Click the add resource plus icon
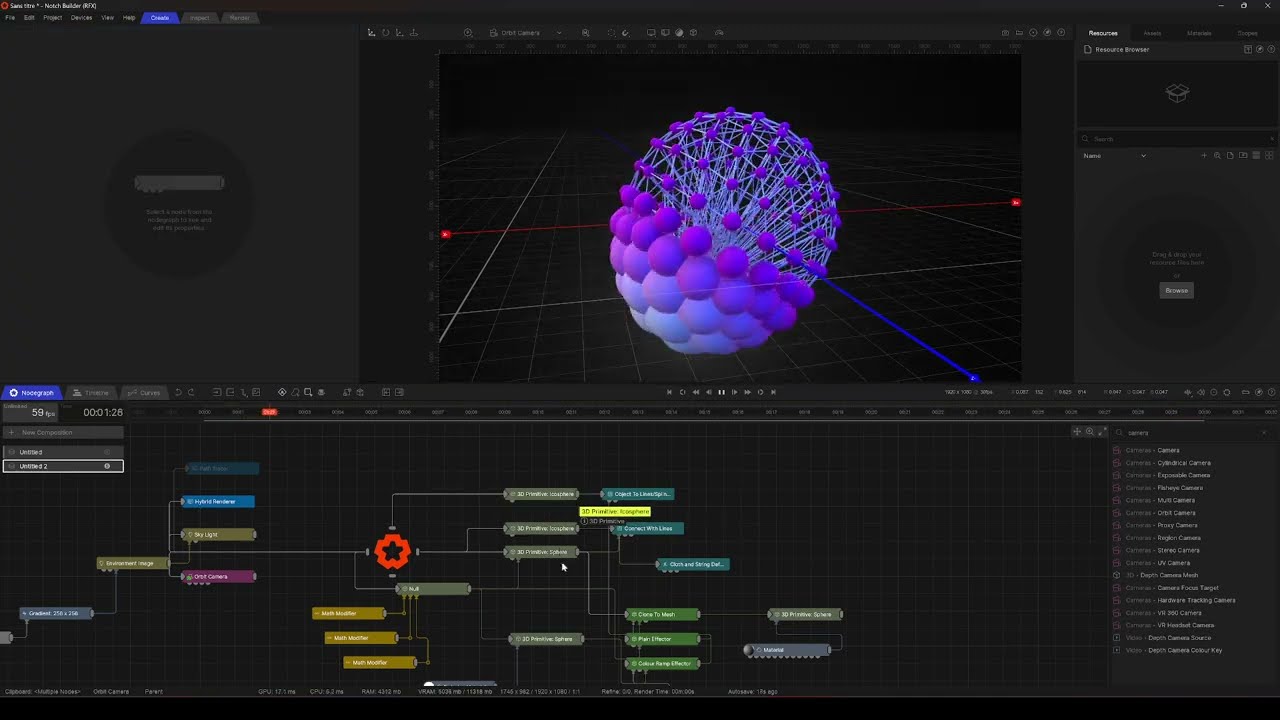Screen dimensions: 1280x720 pyautogui.click(x=1204, y=156)
